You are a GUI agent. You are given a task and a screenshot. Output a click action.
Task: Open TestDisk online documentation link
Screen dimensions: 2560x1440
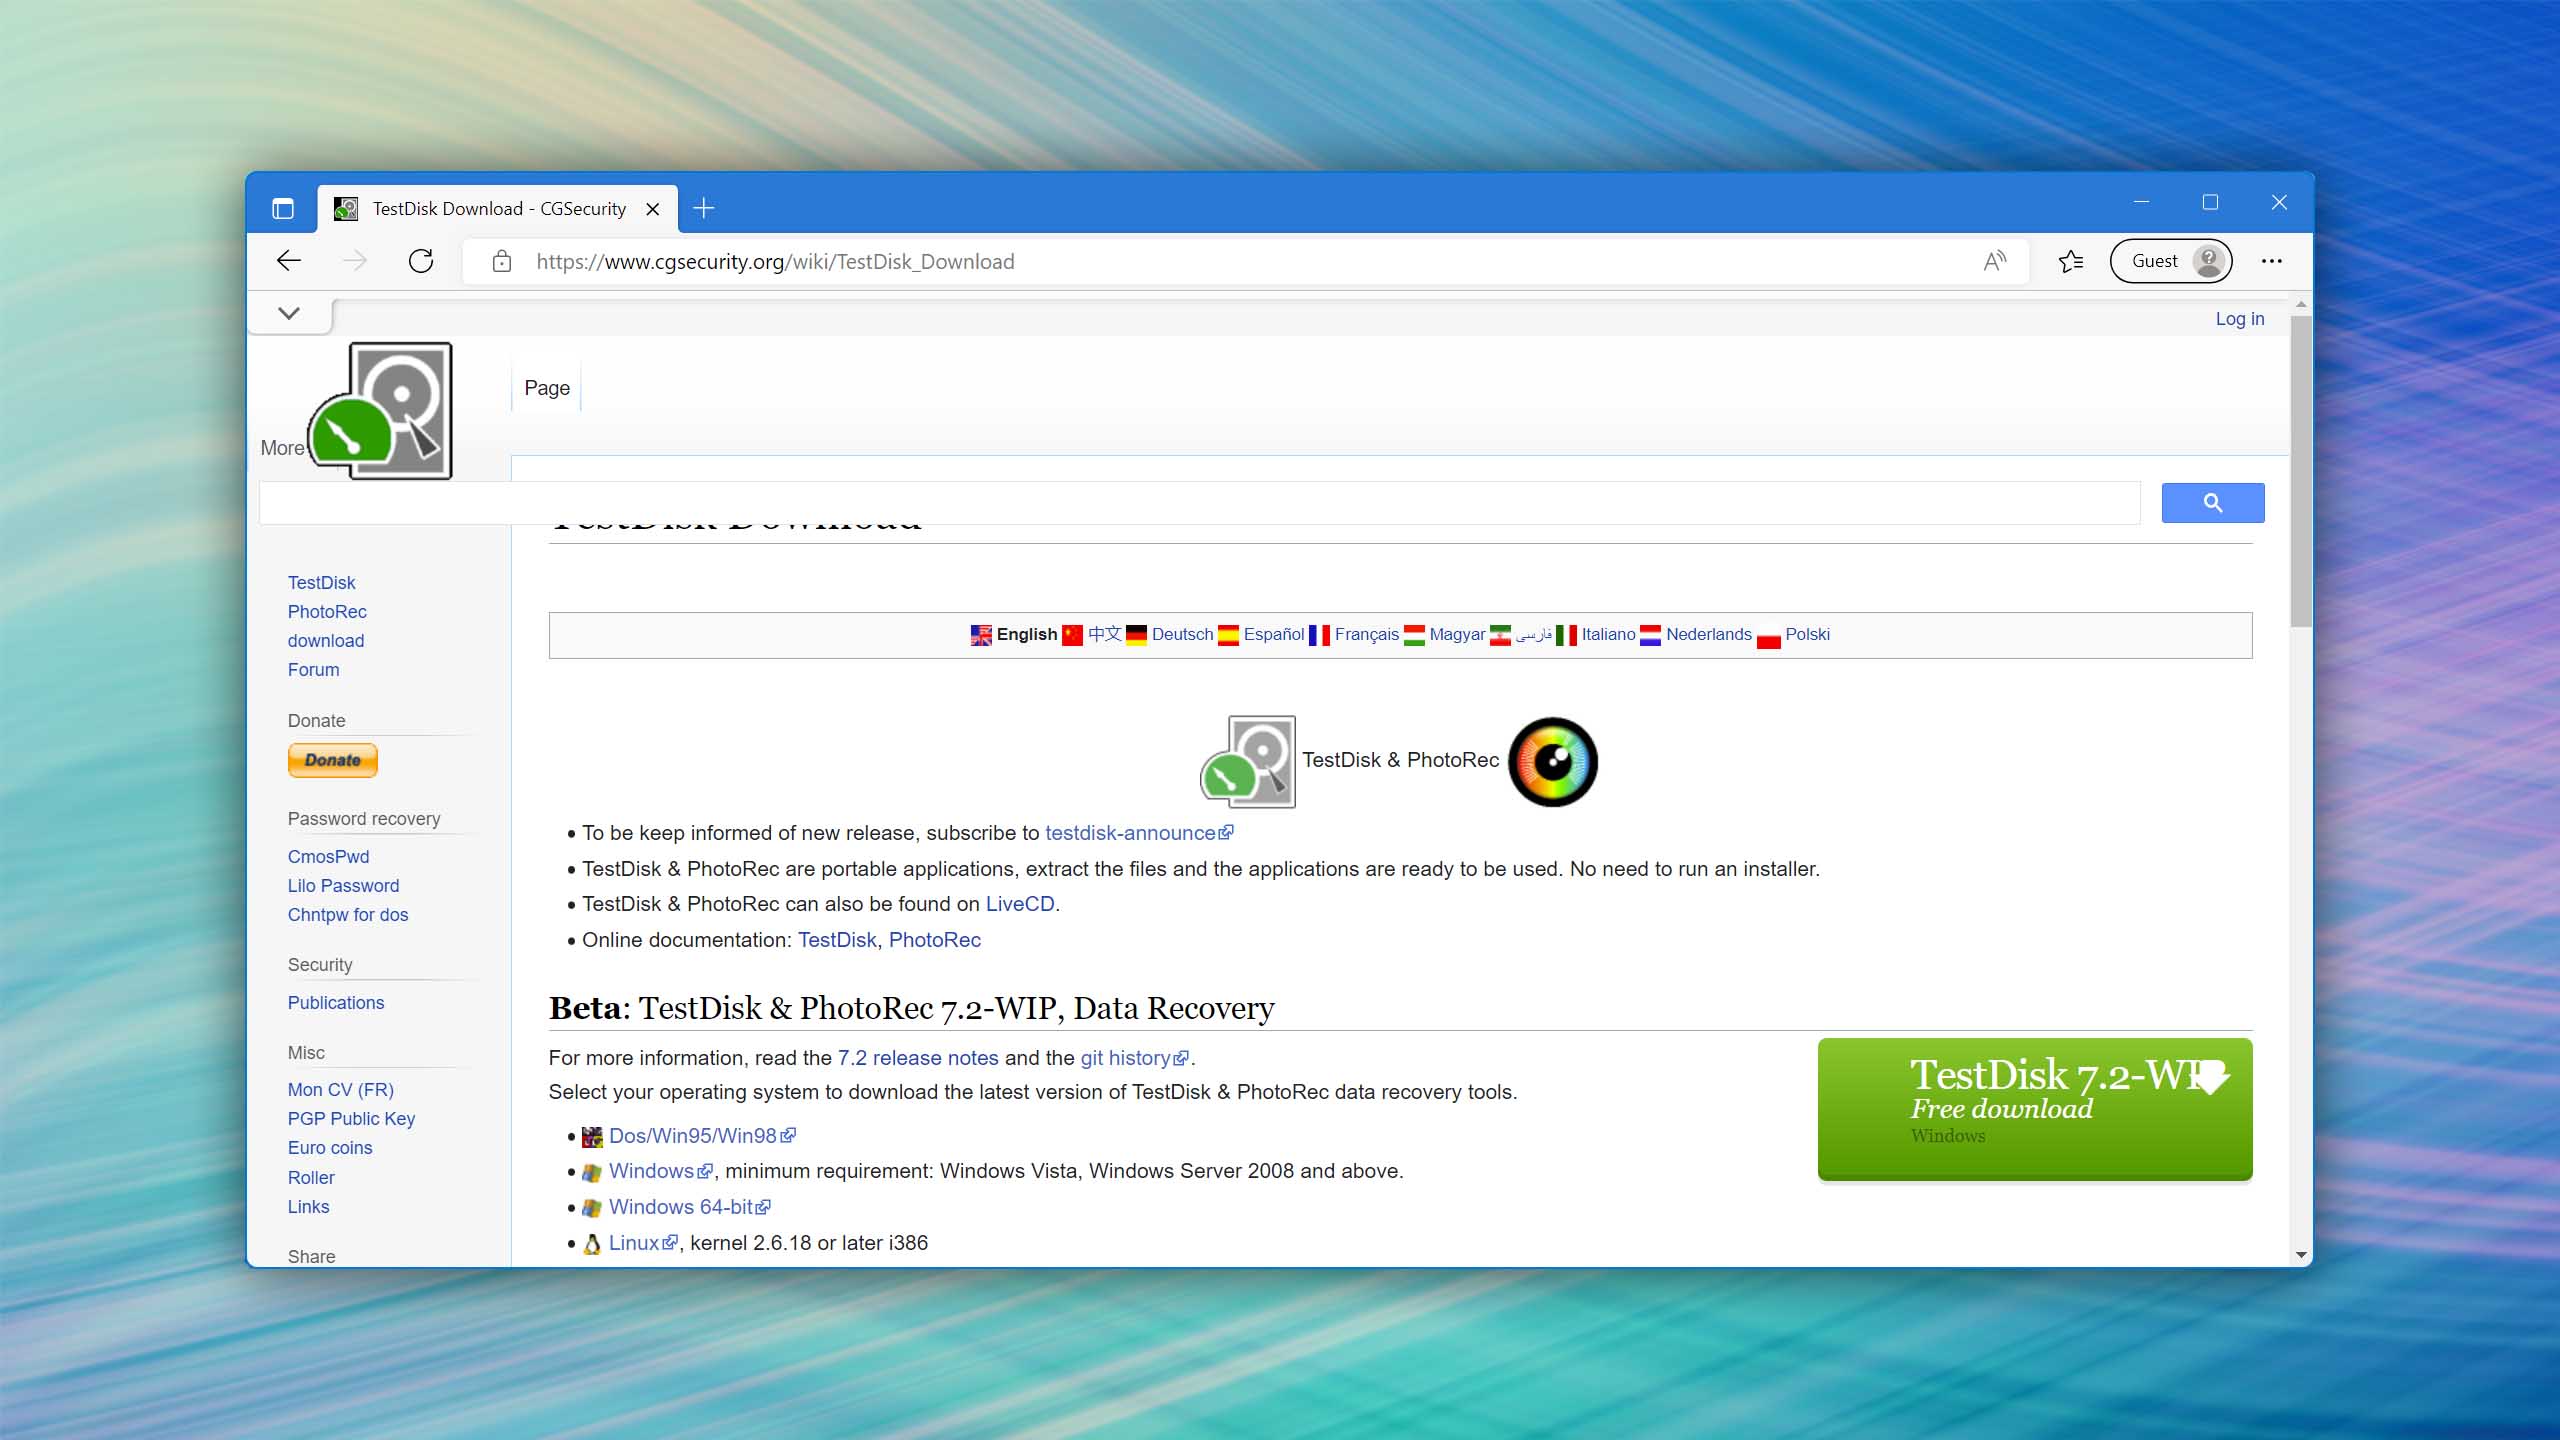(836, 940)
